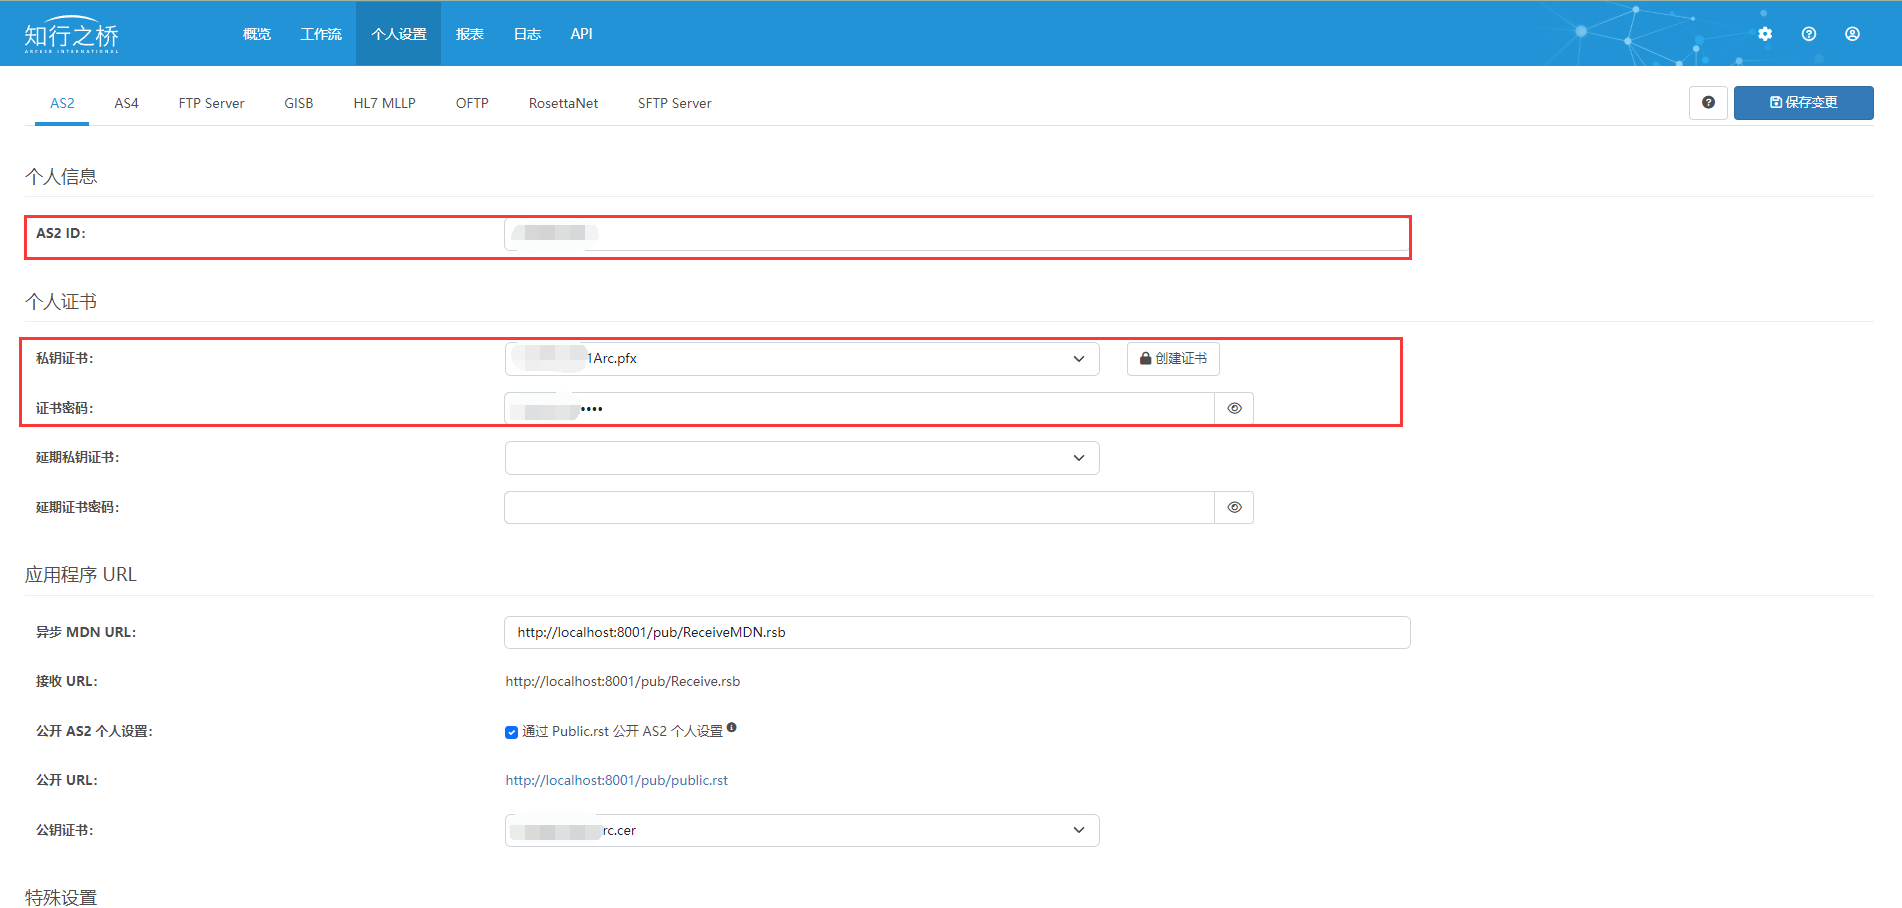The width and height of the screenshot is (1902, 908).
Task: Open the settings gear icon in header
Action: 1765,34
